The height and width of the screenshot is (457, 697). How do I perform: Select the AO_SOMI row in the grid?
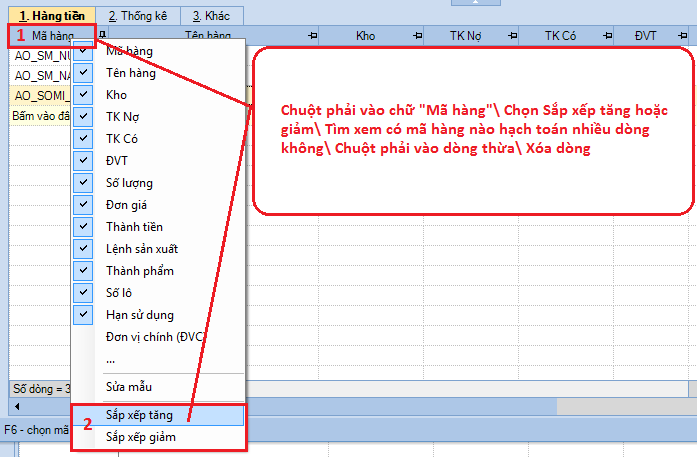[38, 95]
